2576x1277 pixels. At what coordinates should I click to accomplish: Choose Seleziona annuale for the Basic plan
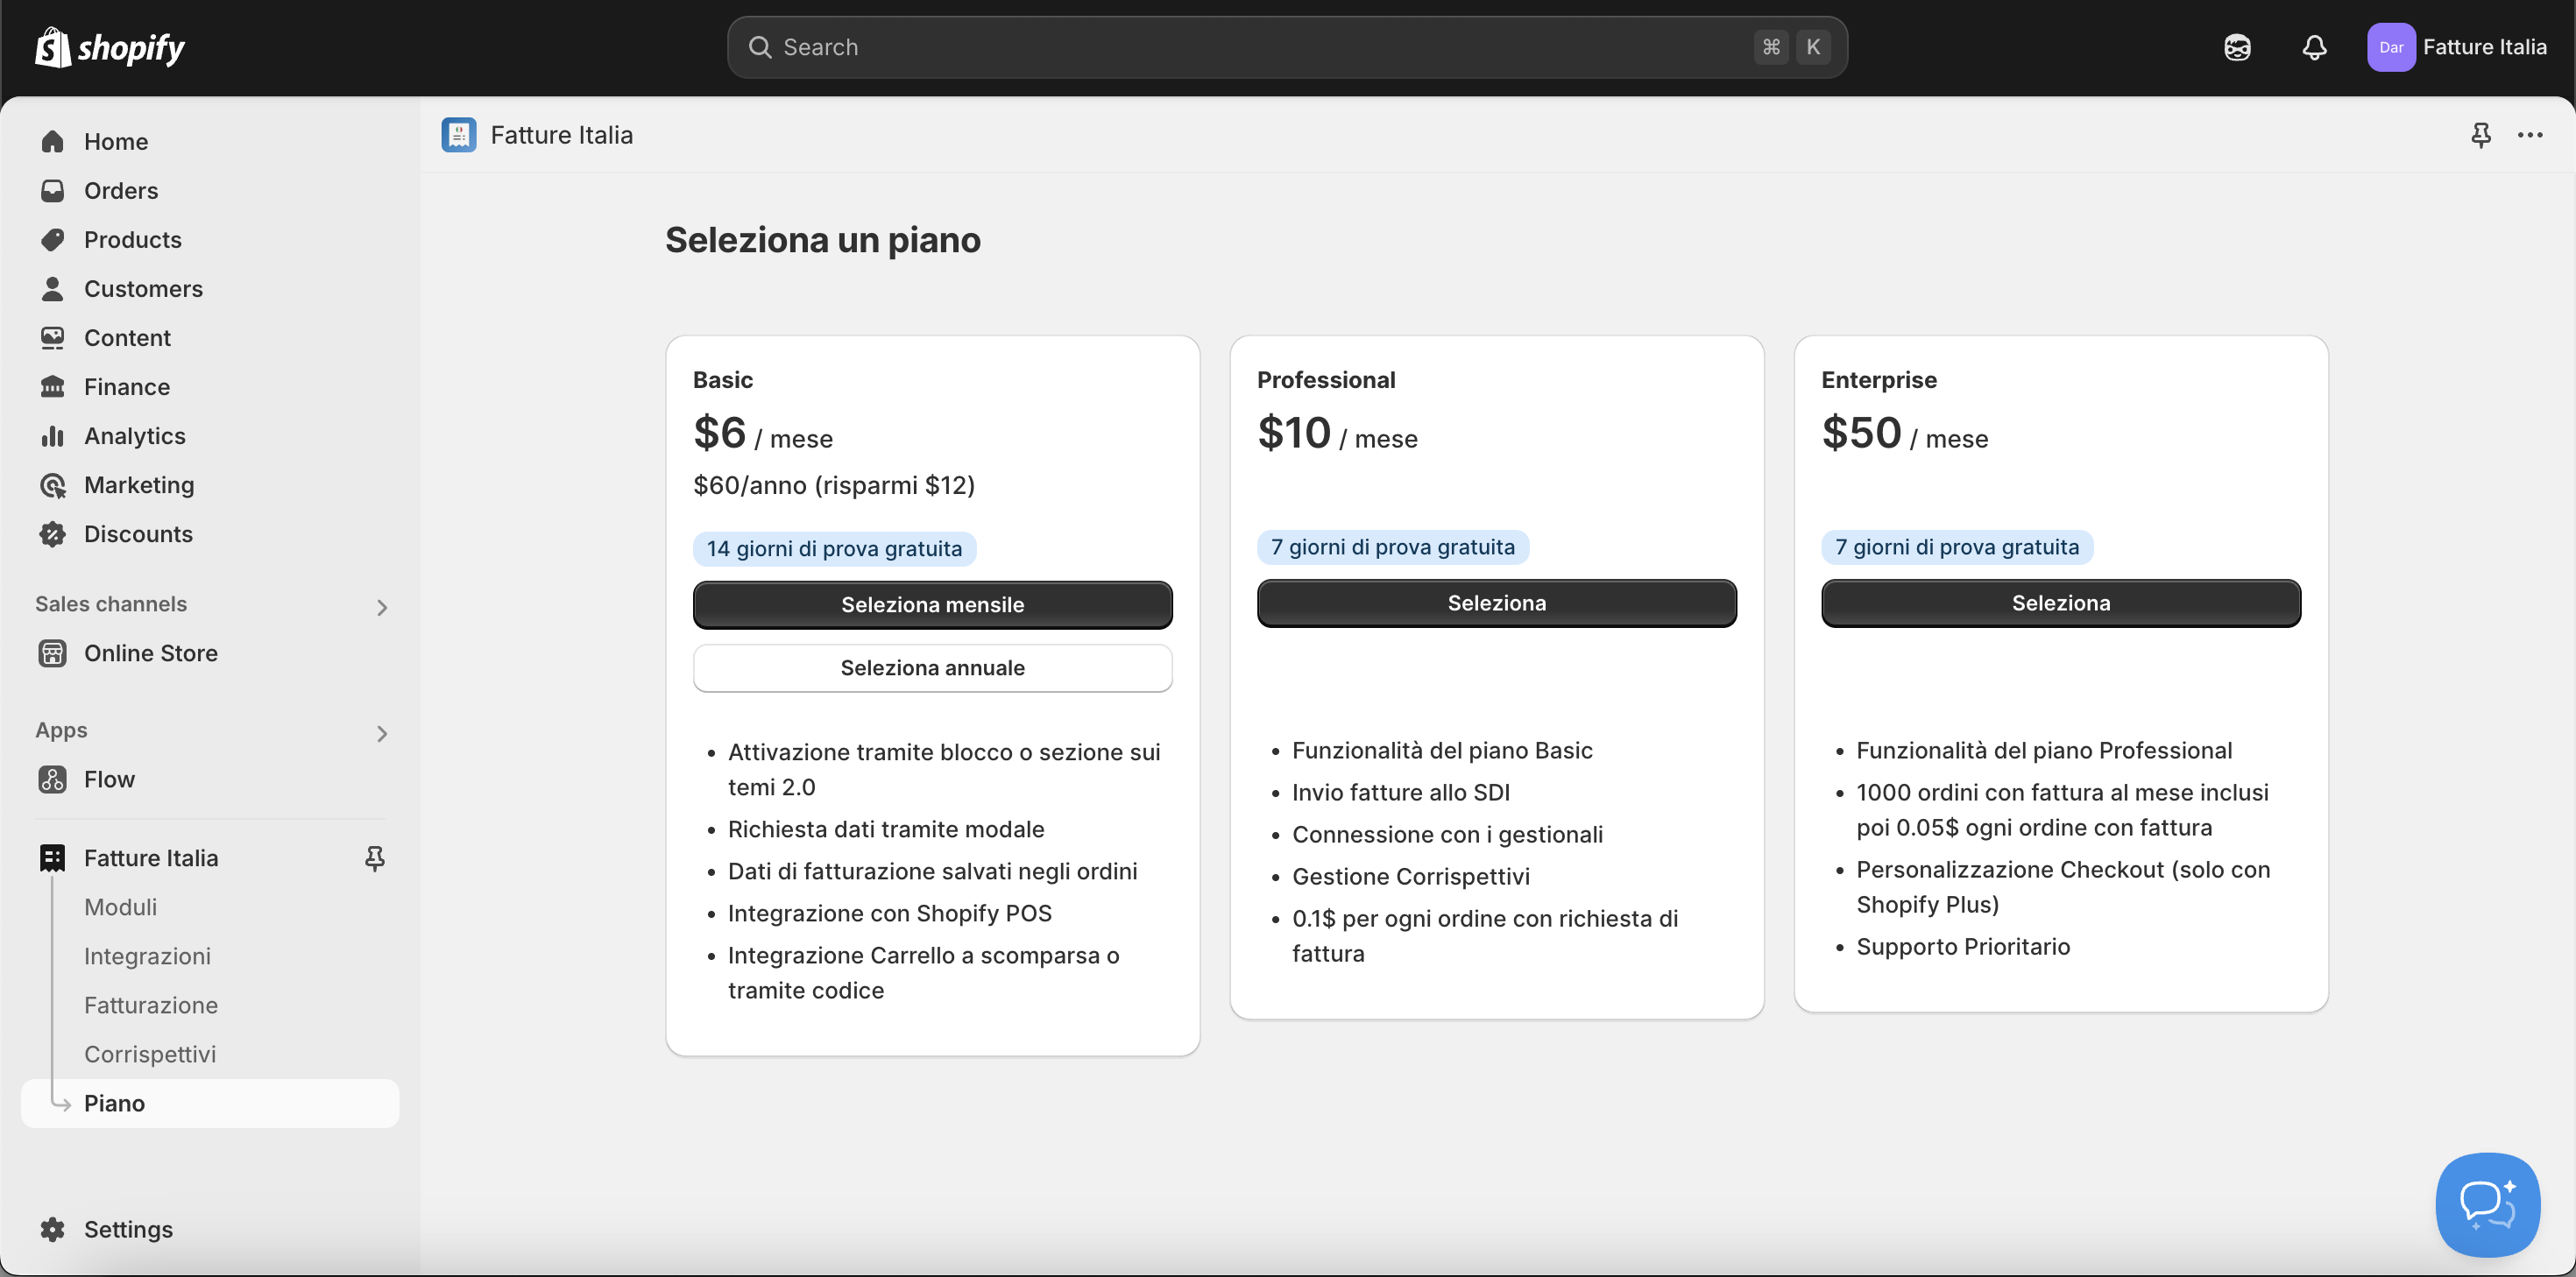tap(932, 667)
